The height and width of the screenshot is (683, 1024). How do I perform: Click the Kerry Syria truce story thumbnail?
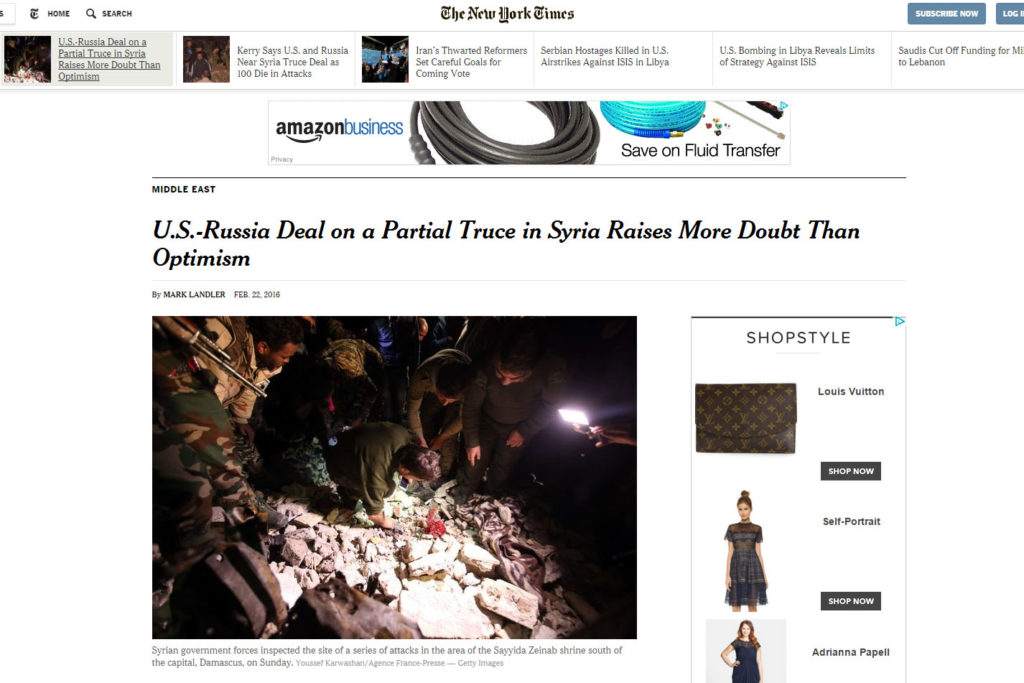[206, 59]
